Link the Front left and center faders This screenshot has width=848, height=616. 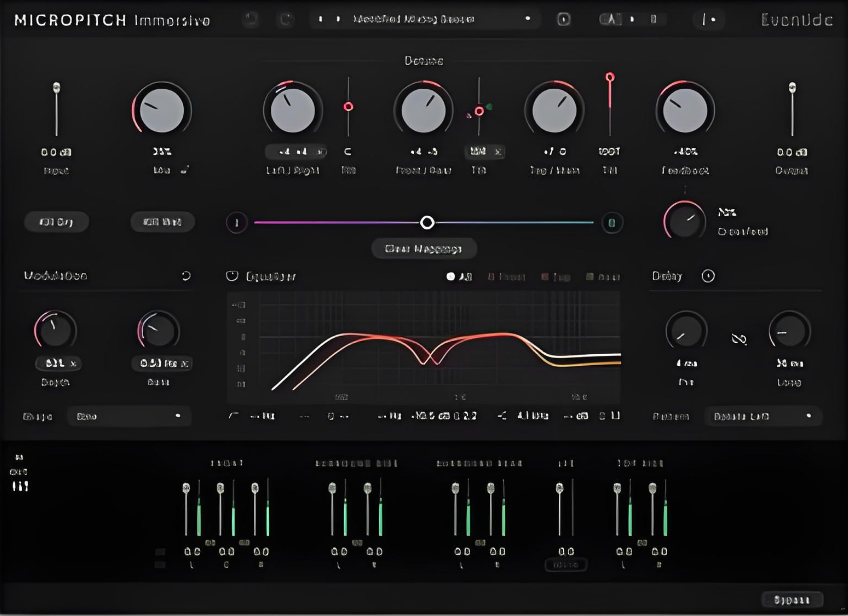pyautogui.click(x=210, y=542)
